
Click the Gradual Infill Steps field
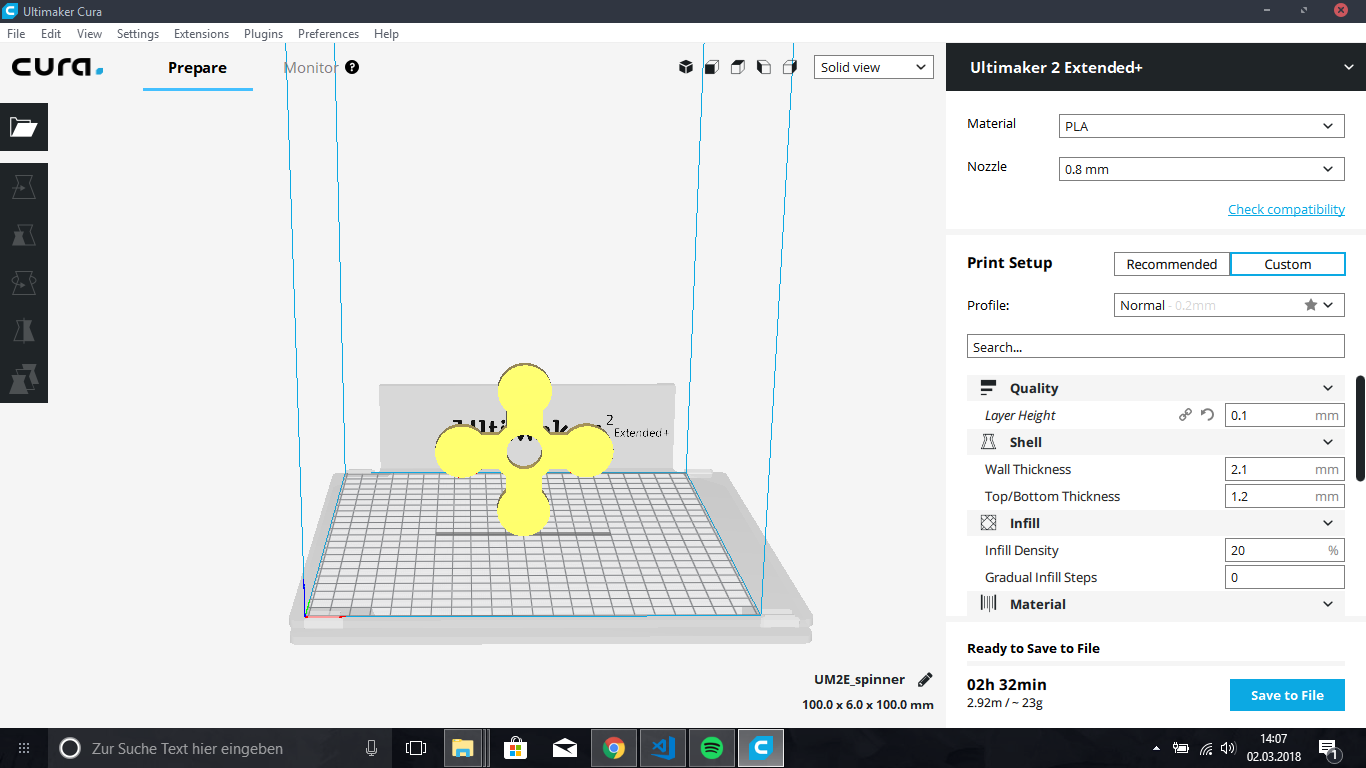pyautogui.click(x=1285, y=577)
